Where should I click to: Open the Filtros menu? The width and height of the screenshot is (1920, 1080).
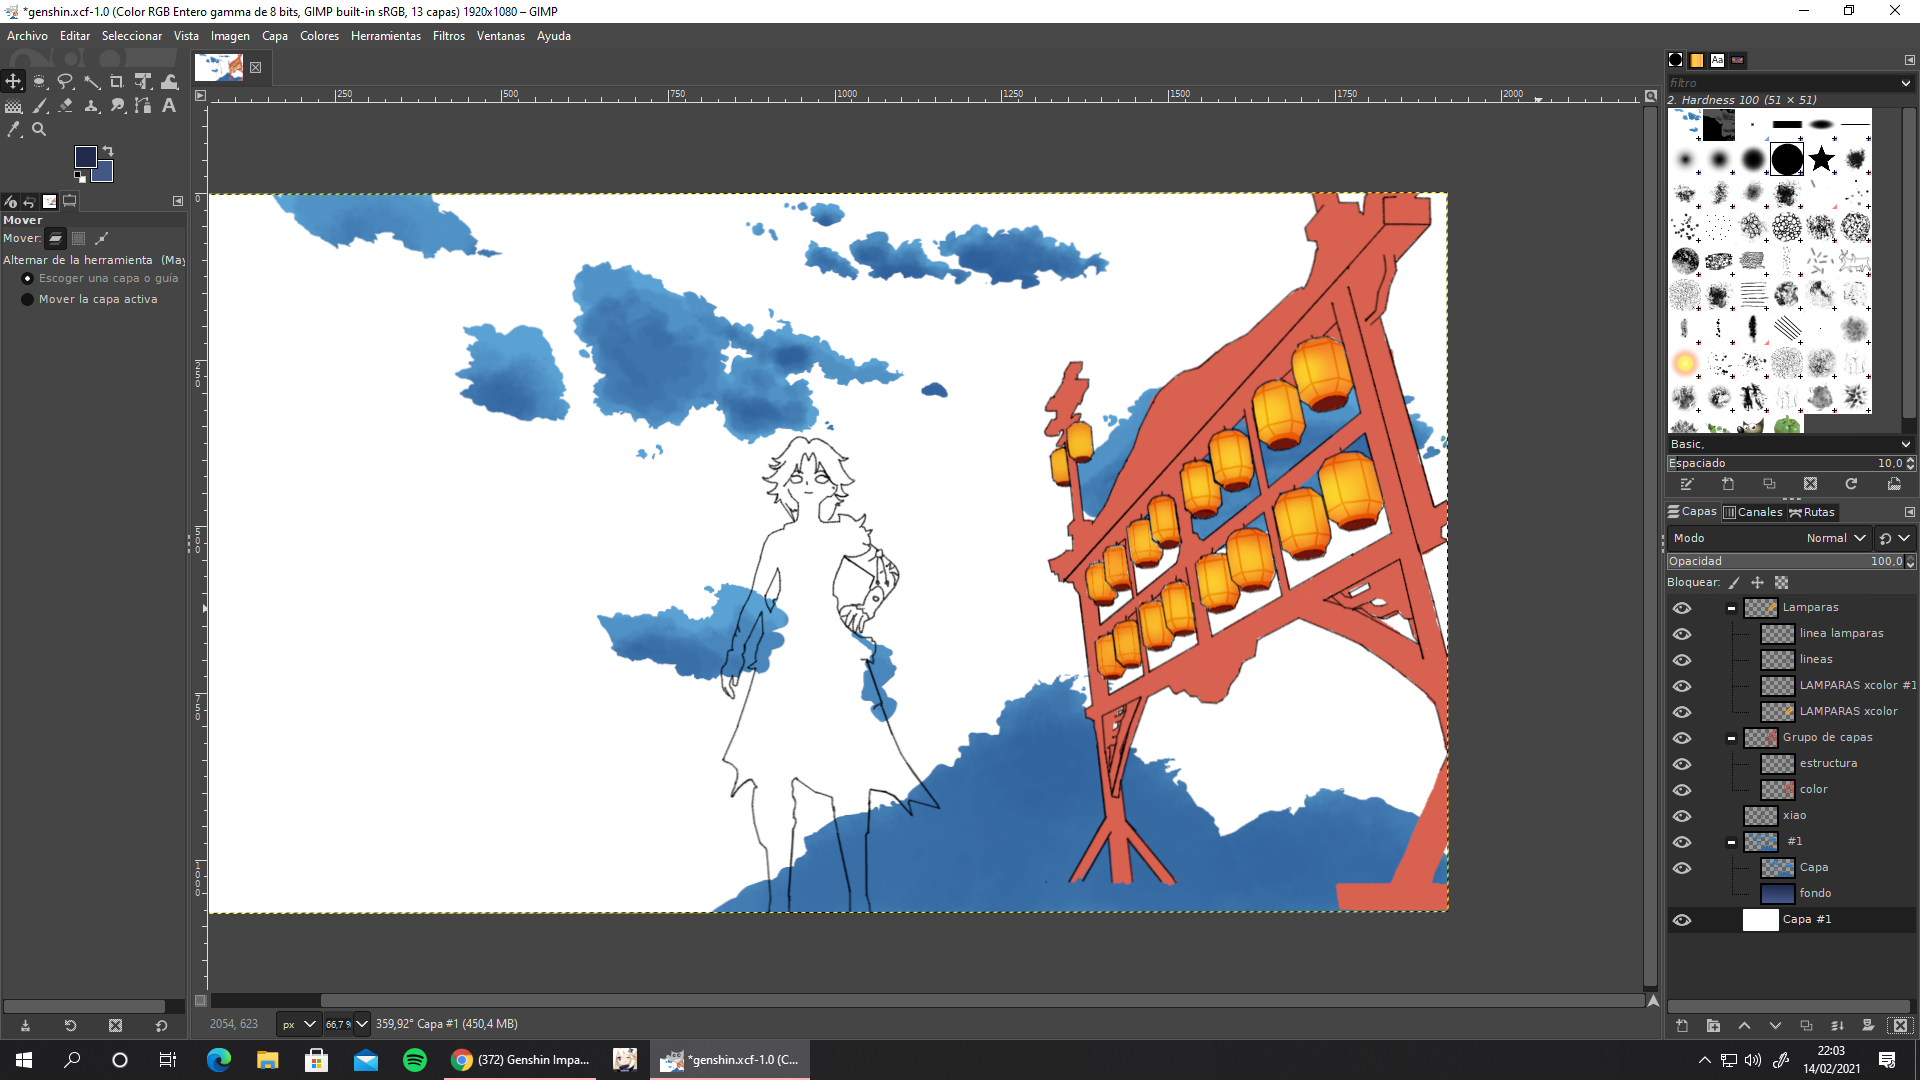(x=448, y=36)
